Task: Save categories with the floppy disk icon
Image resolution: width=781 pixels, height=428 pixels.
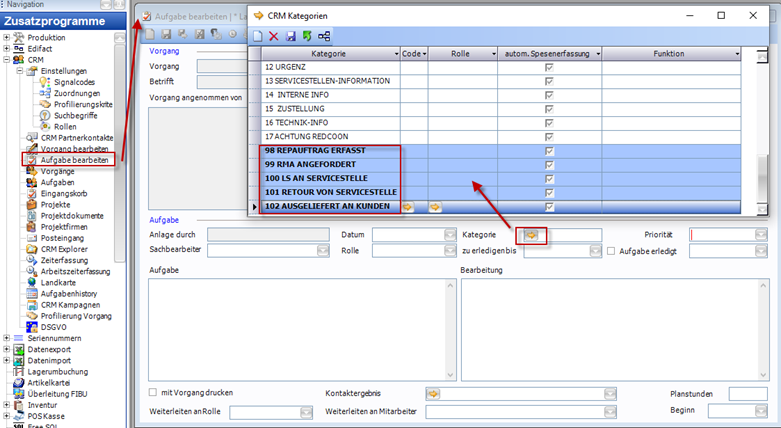Action: [290, 36]
